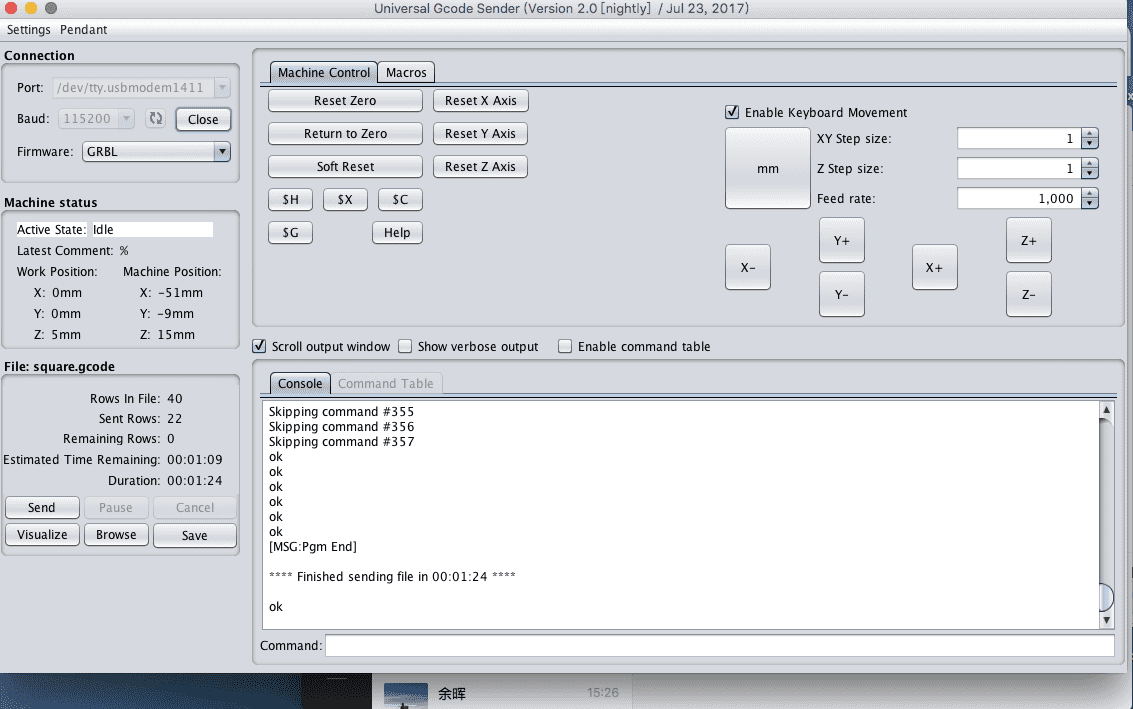The height and width of the screenshot is (709, 1133).
Task: Toggle the mm units button
Action: (767, 168)
